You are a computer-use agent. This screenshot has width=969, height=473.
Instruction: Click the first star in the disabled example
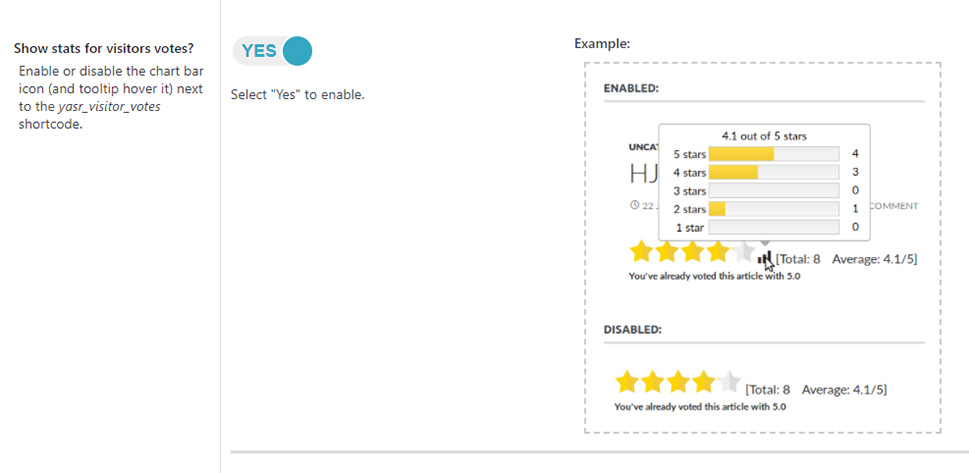pos(627,382)
